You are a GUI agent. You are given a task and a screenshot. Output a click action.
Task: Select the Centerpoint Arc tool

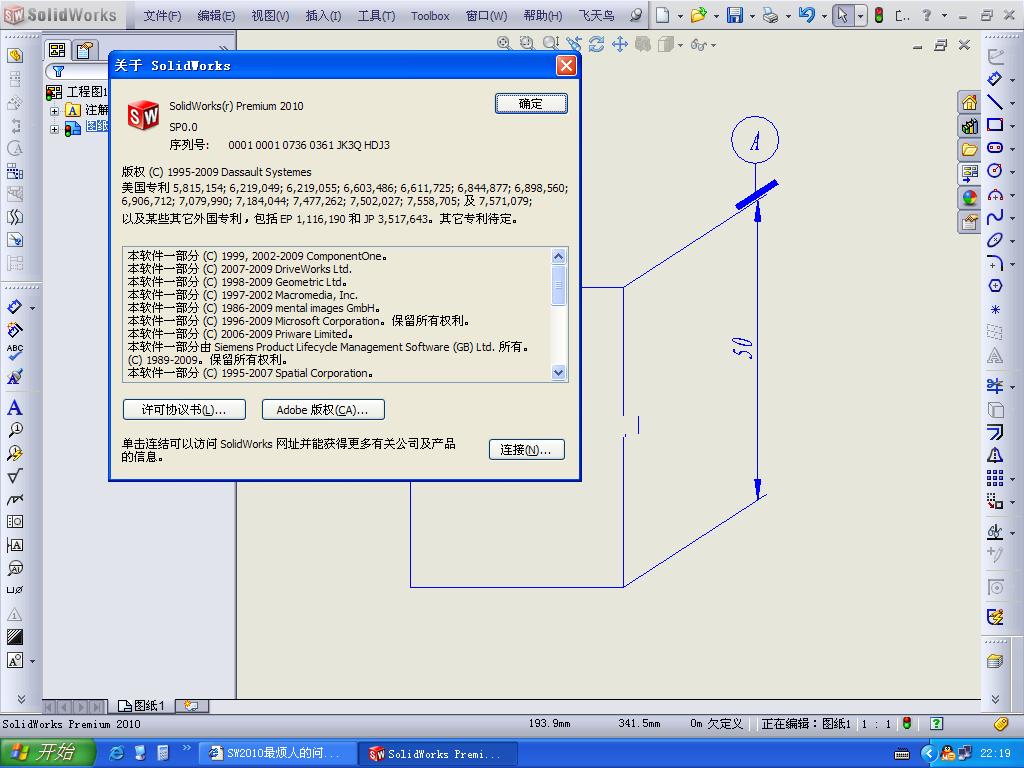tap(995, 194)
